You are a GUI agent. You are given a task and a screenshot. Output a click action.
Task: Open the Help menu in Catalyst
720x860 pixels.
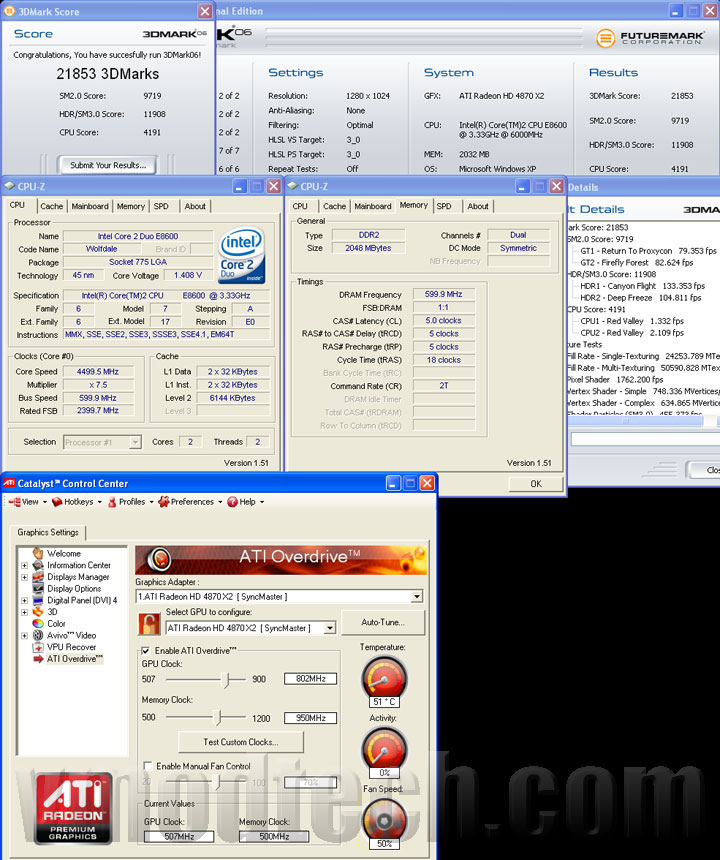(x=245, y=502)
